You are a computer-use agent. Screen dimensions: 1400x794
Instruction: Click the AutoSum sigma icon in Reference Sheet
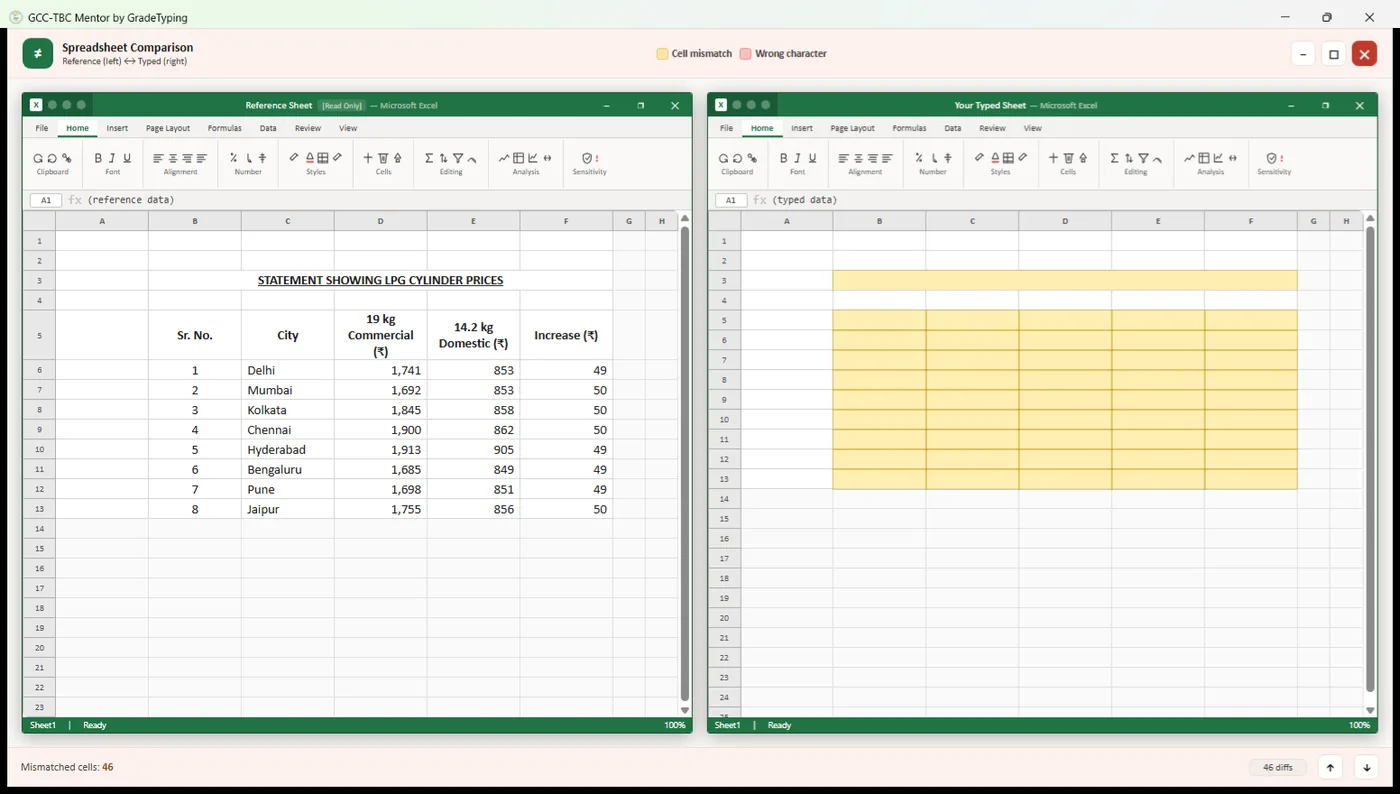tap(429, 158)
